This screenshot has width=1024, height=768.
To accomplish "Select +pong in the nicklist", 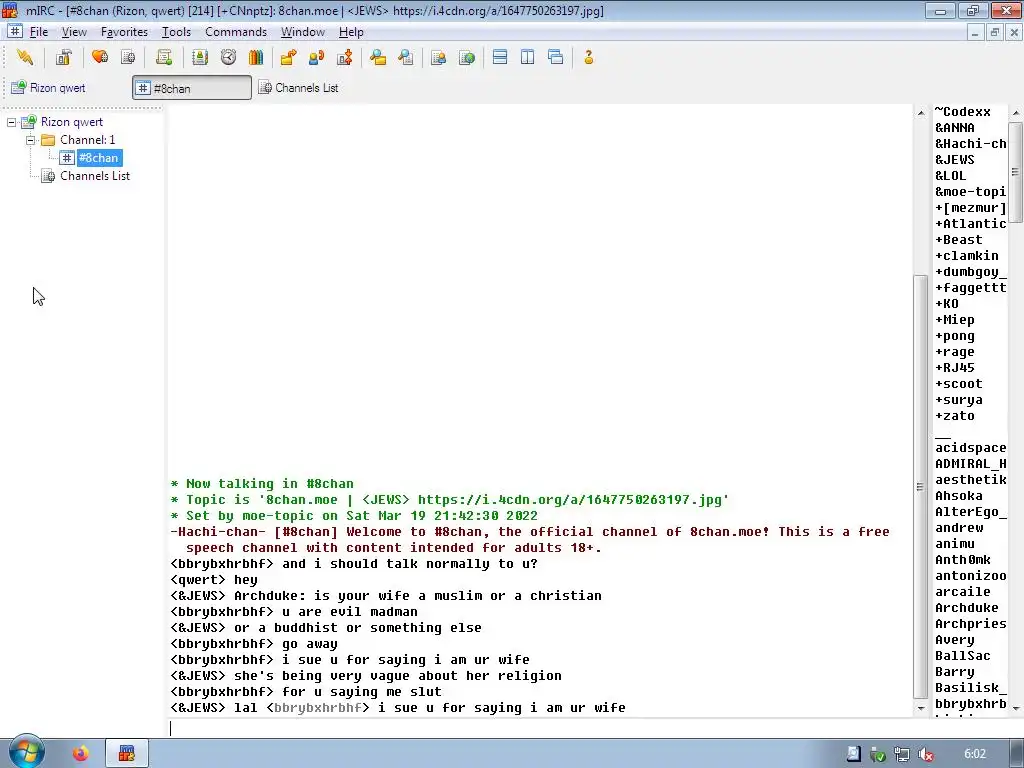I will click(x=955, y=336).
